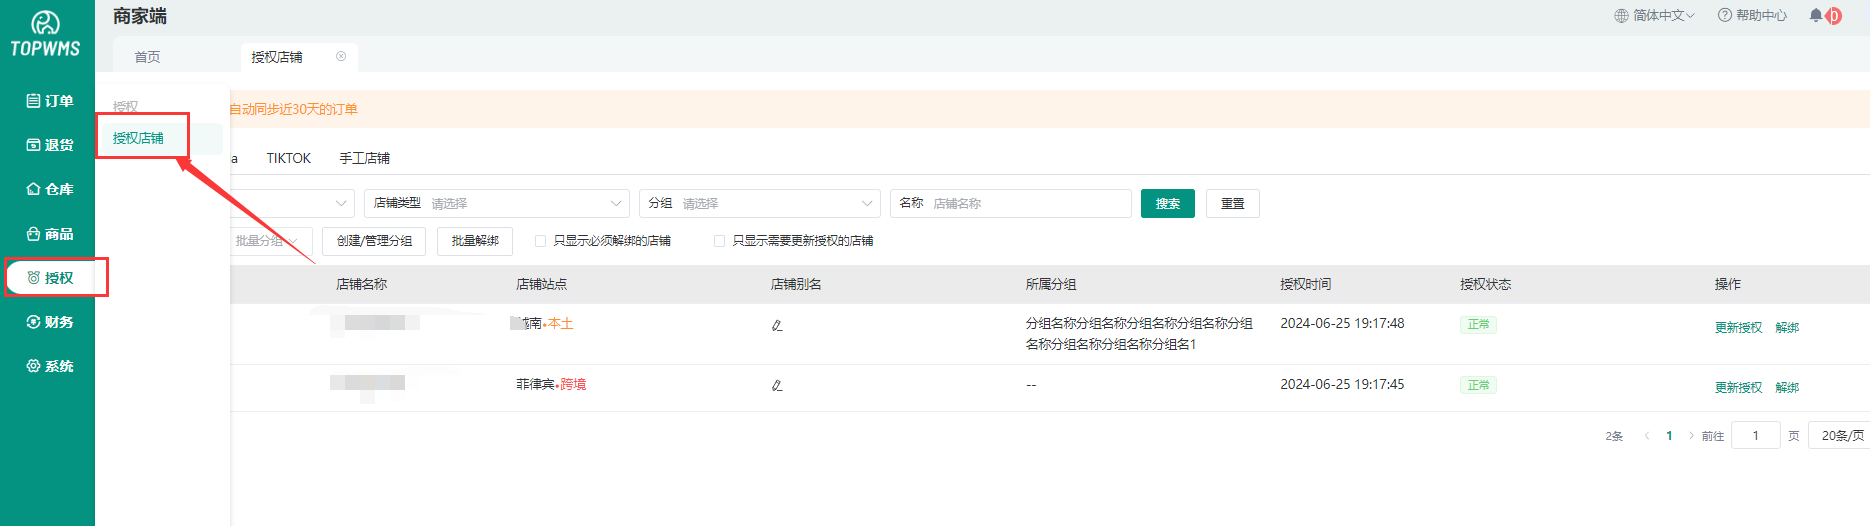This screenshot has height=526, width=1870.
Task: Click the notification bell icon
Action: click(x=1816, y=15)
